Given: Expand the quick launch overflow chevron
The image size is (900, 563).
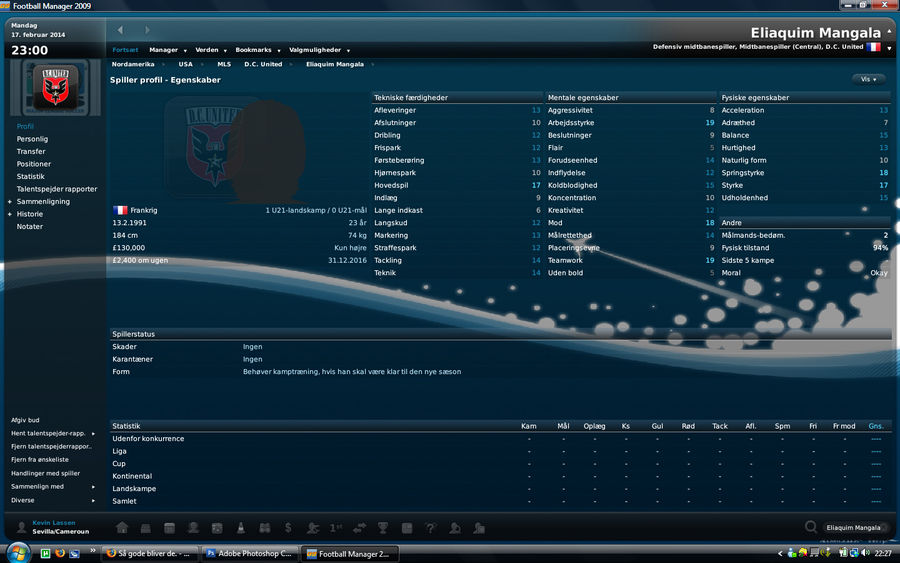Looking at the screenshot, I should tap(93, 552).
